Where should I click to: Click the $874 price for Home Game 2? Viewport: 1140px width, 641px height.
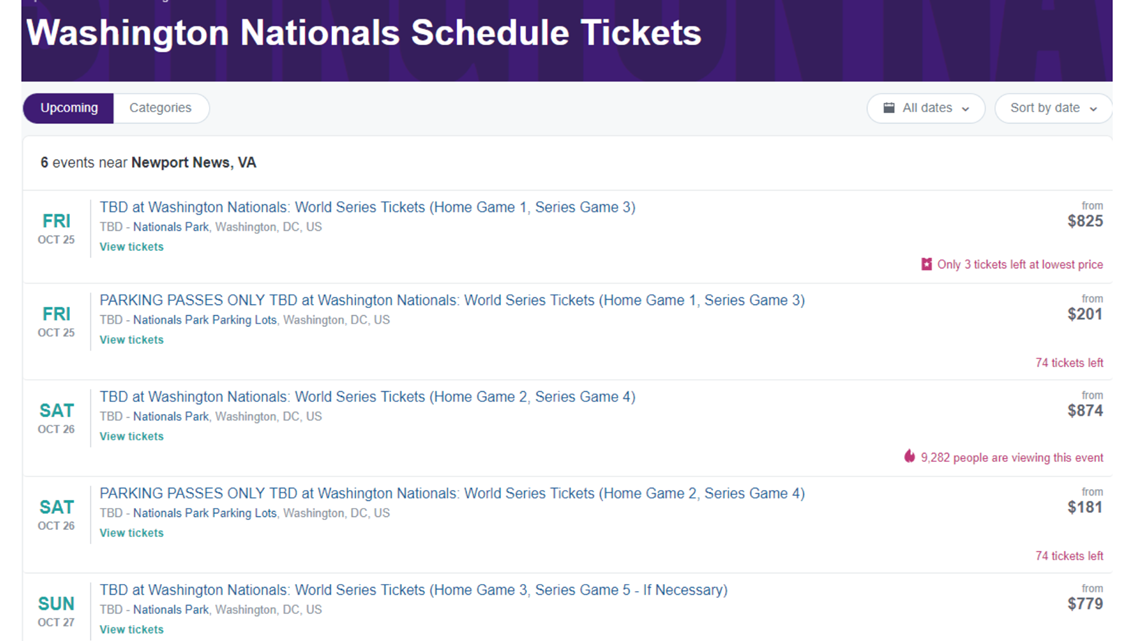pos(1085,411)
